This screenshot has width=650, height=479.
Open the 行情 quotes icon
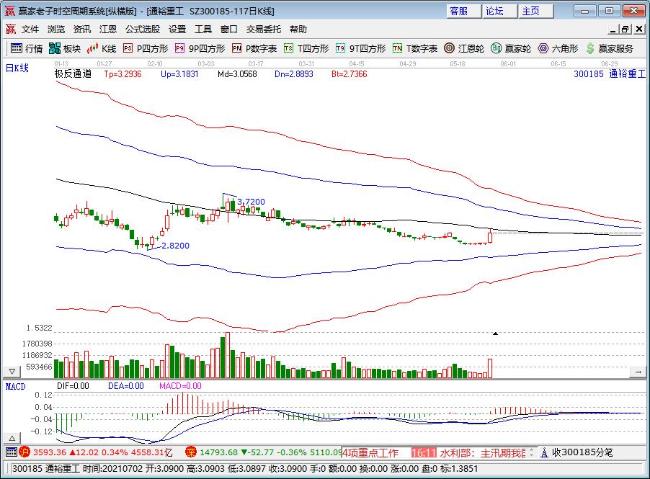27,49
